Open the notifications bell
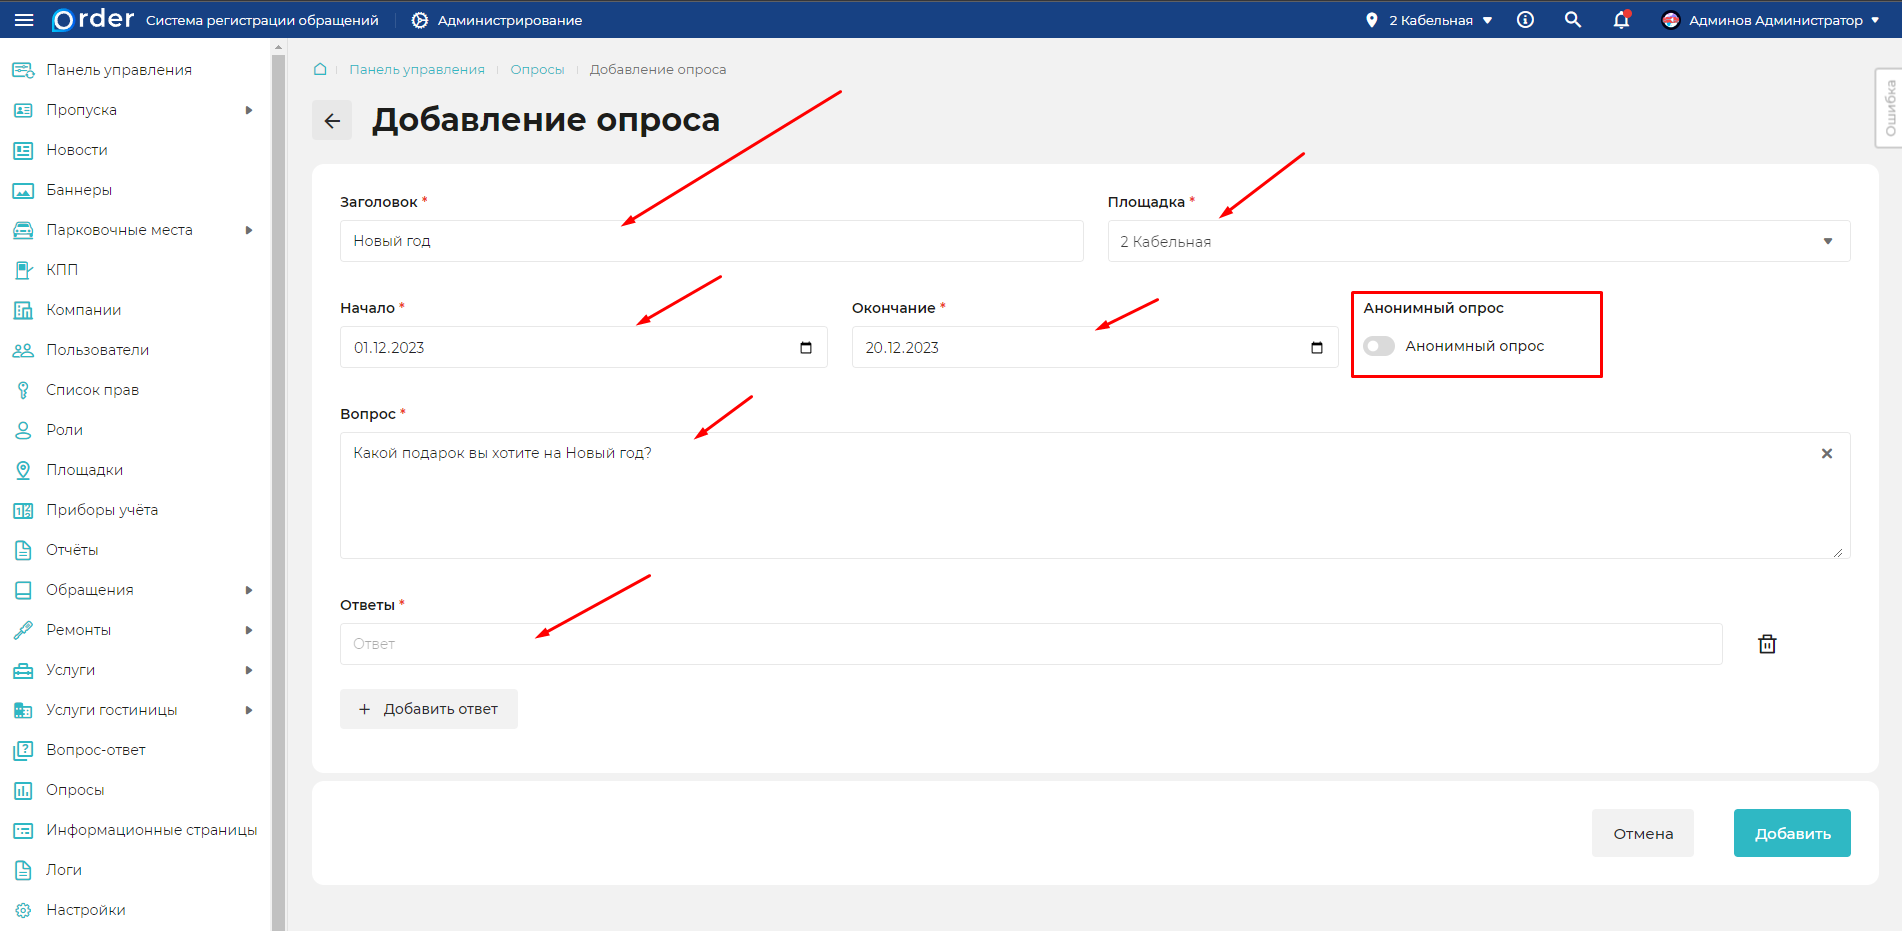Screen dimensions: 1902x931 click(1621, 20)
